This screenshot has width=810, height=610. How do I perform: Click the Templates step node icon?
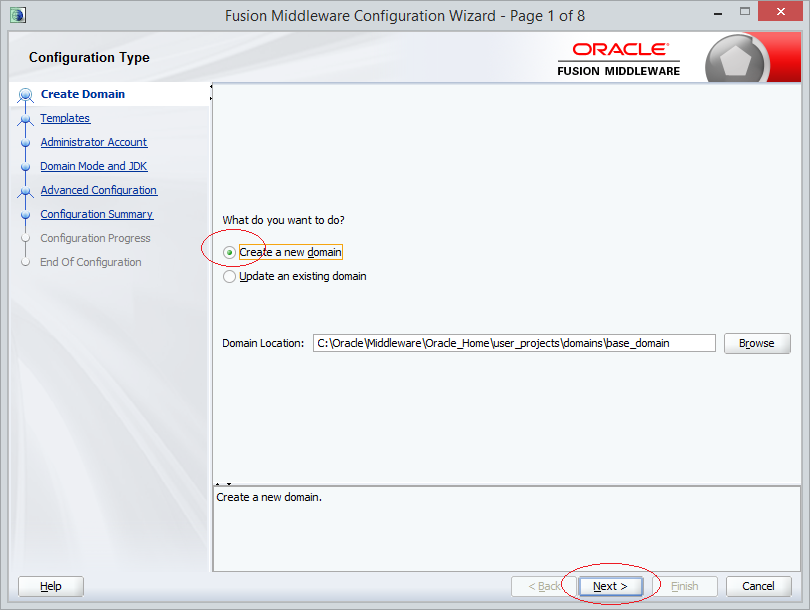(x=25, y=119)
